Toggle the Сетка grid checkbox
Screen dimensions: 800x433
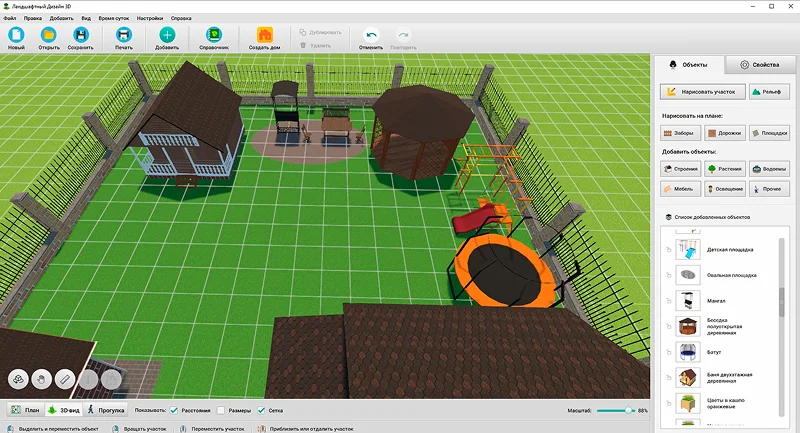point(261,411)
